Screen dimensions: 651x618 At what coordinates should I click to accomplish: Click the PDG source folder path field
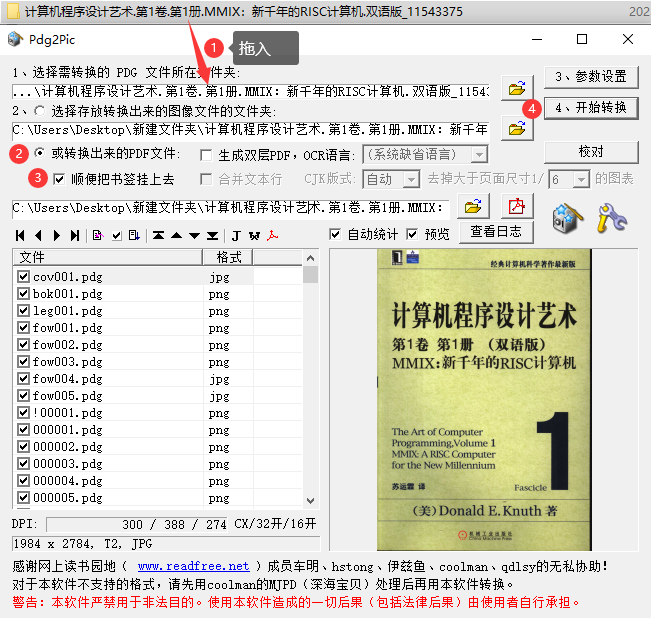pos(251,91)
